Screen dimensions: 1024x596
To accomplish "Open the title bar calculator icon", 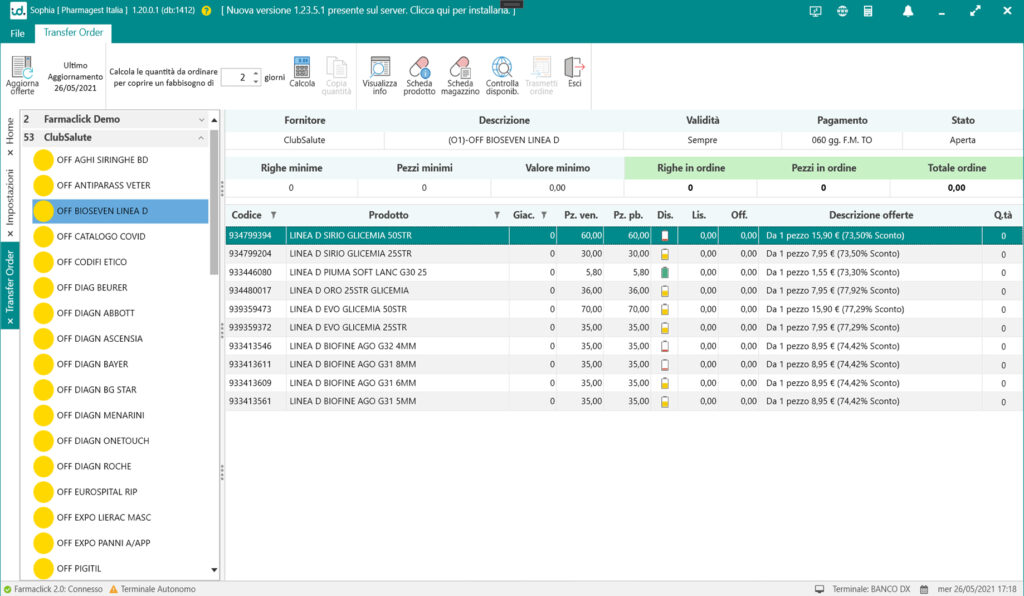I will point(868,11).
